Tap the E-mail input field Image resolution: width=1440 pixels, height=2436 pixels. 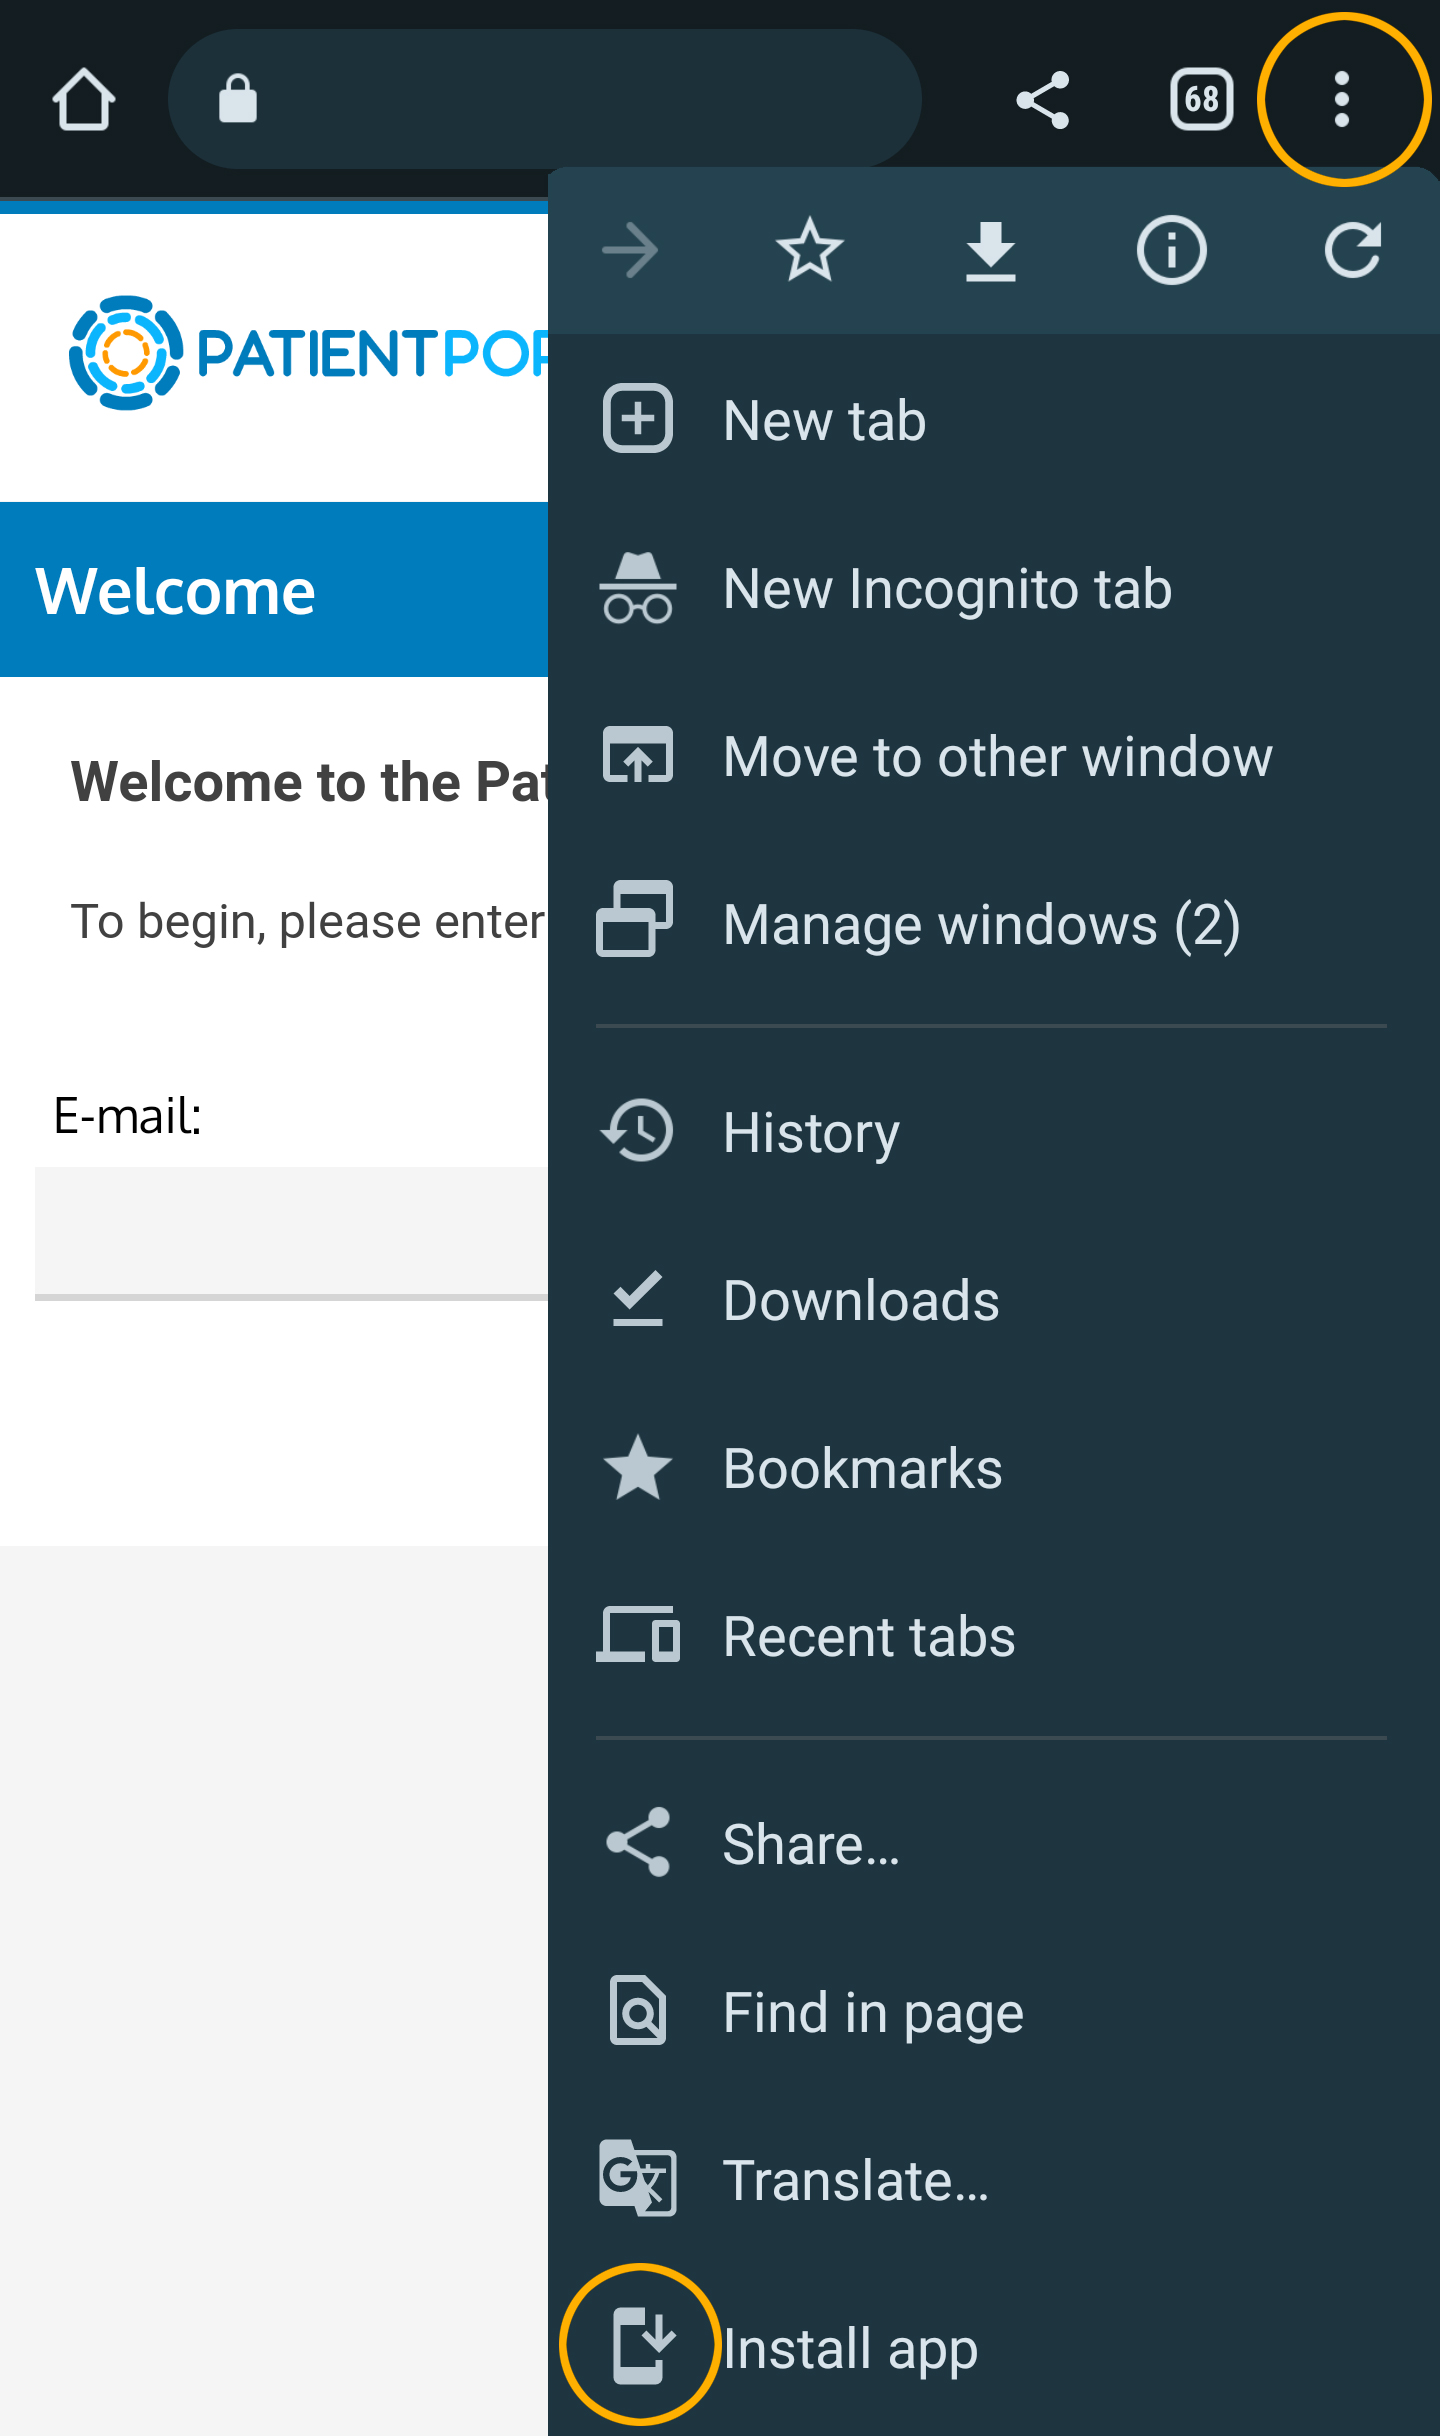click(290, 1230)
